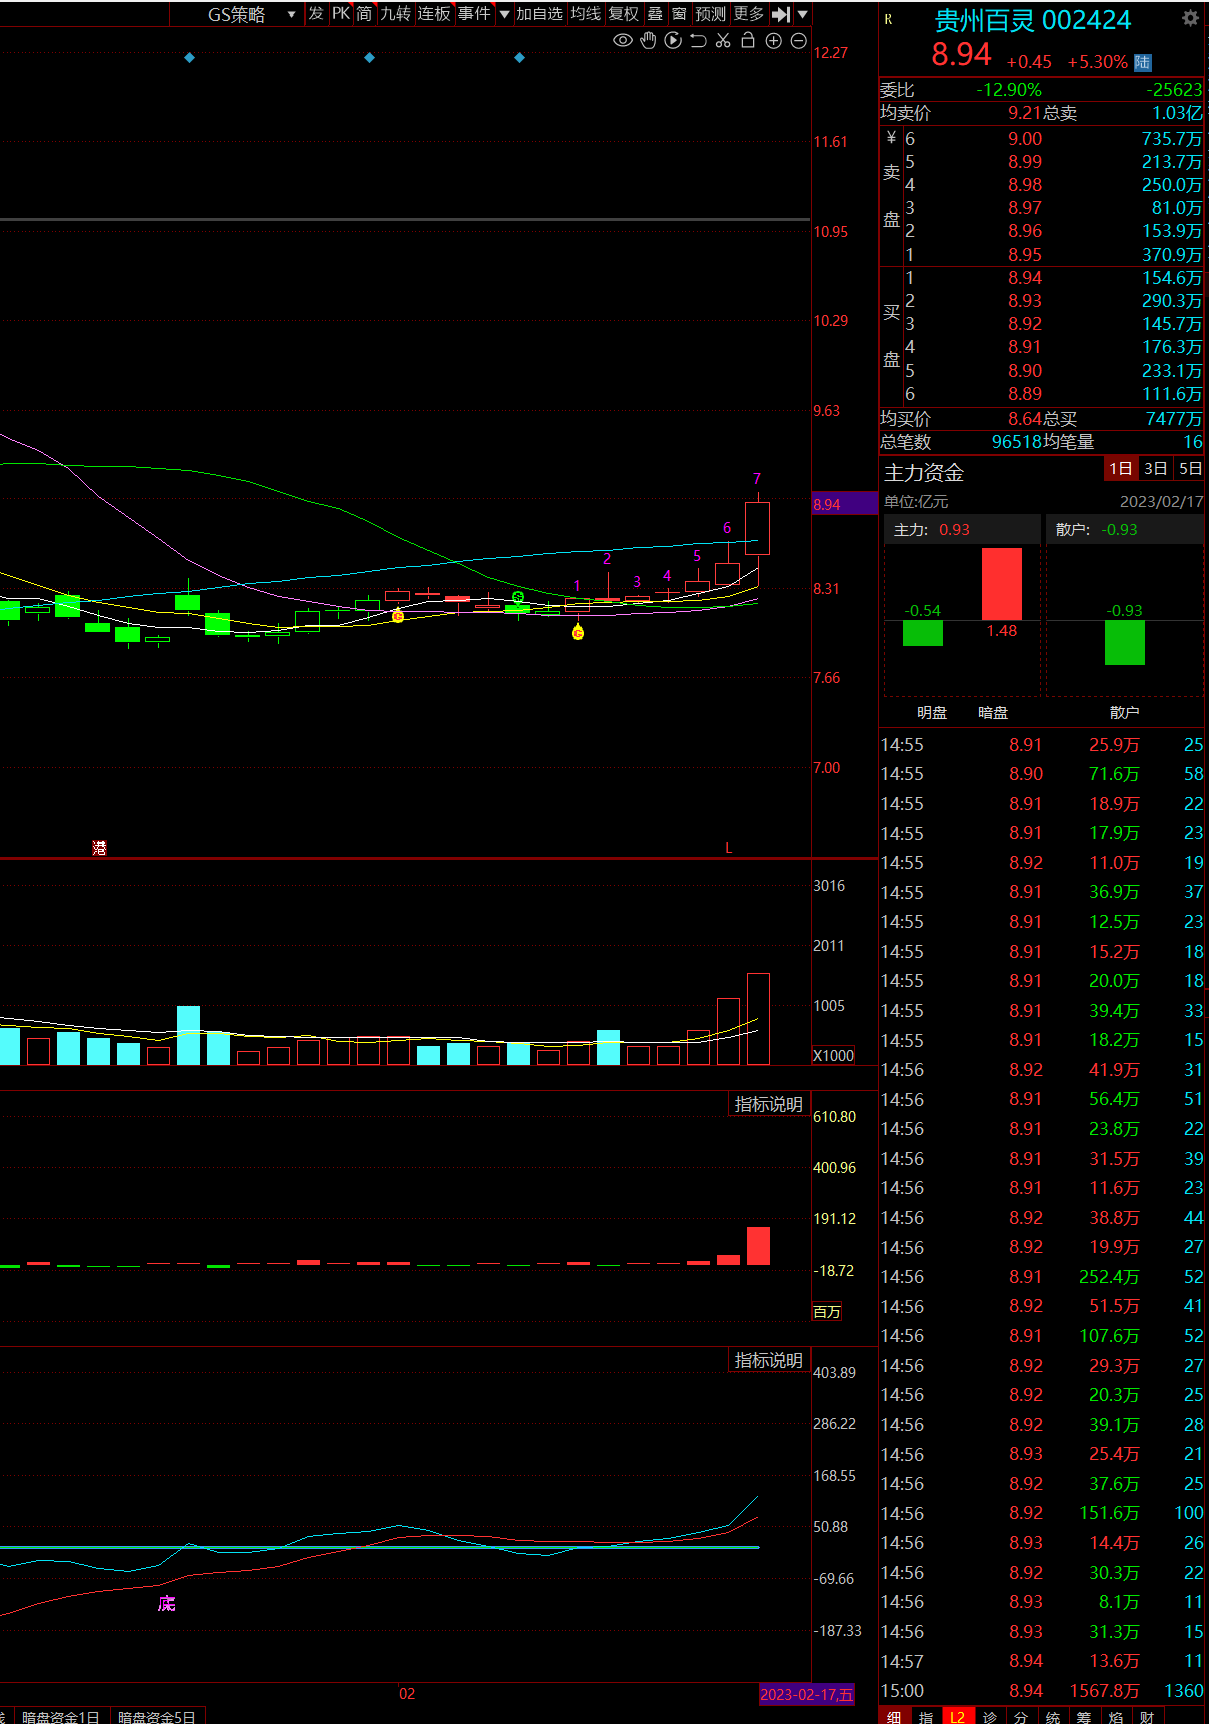Click the green -0.93 散户 bar
This screenshot has height=1724, width=1209.
[x=1125, y=643]
